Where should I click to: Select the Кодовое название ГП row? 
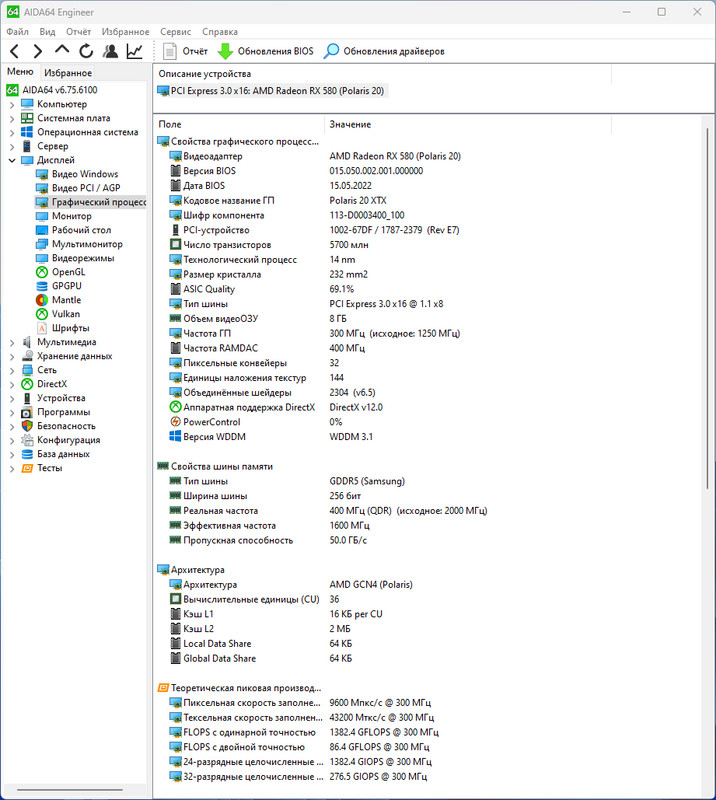[278, 201]
